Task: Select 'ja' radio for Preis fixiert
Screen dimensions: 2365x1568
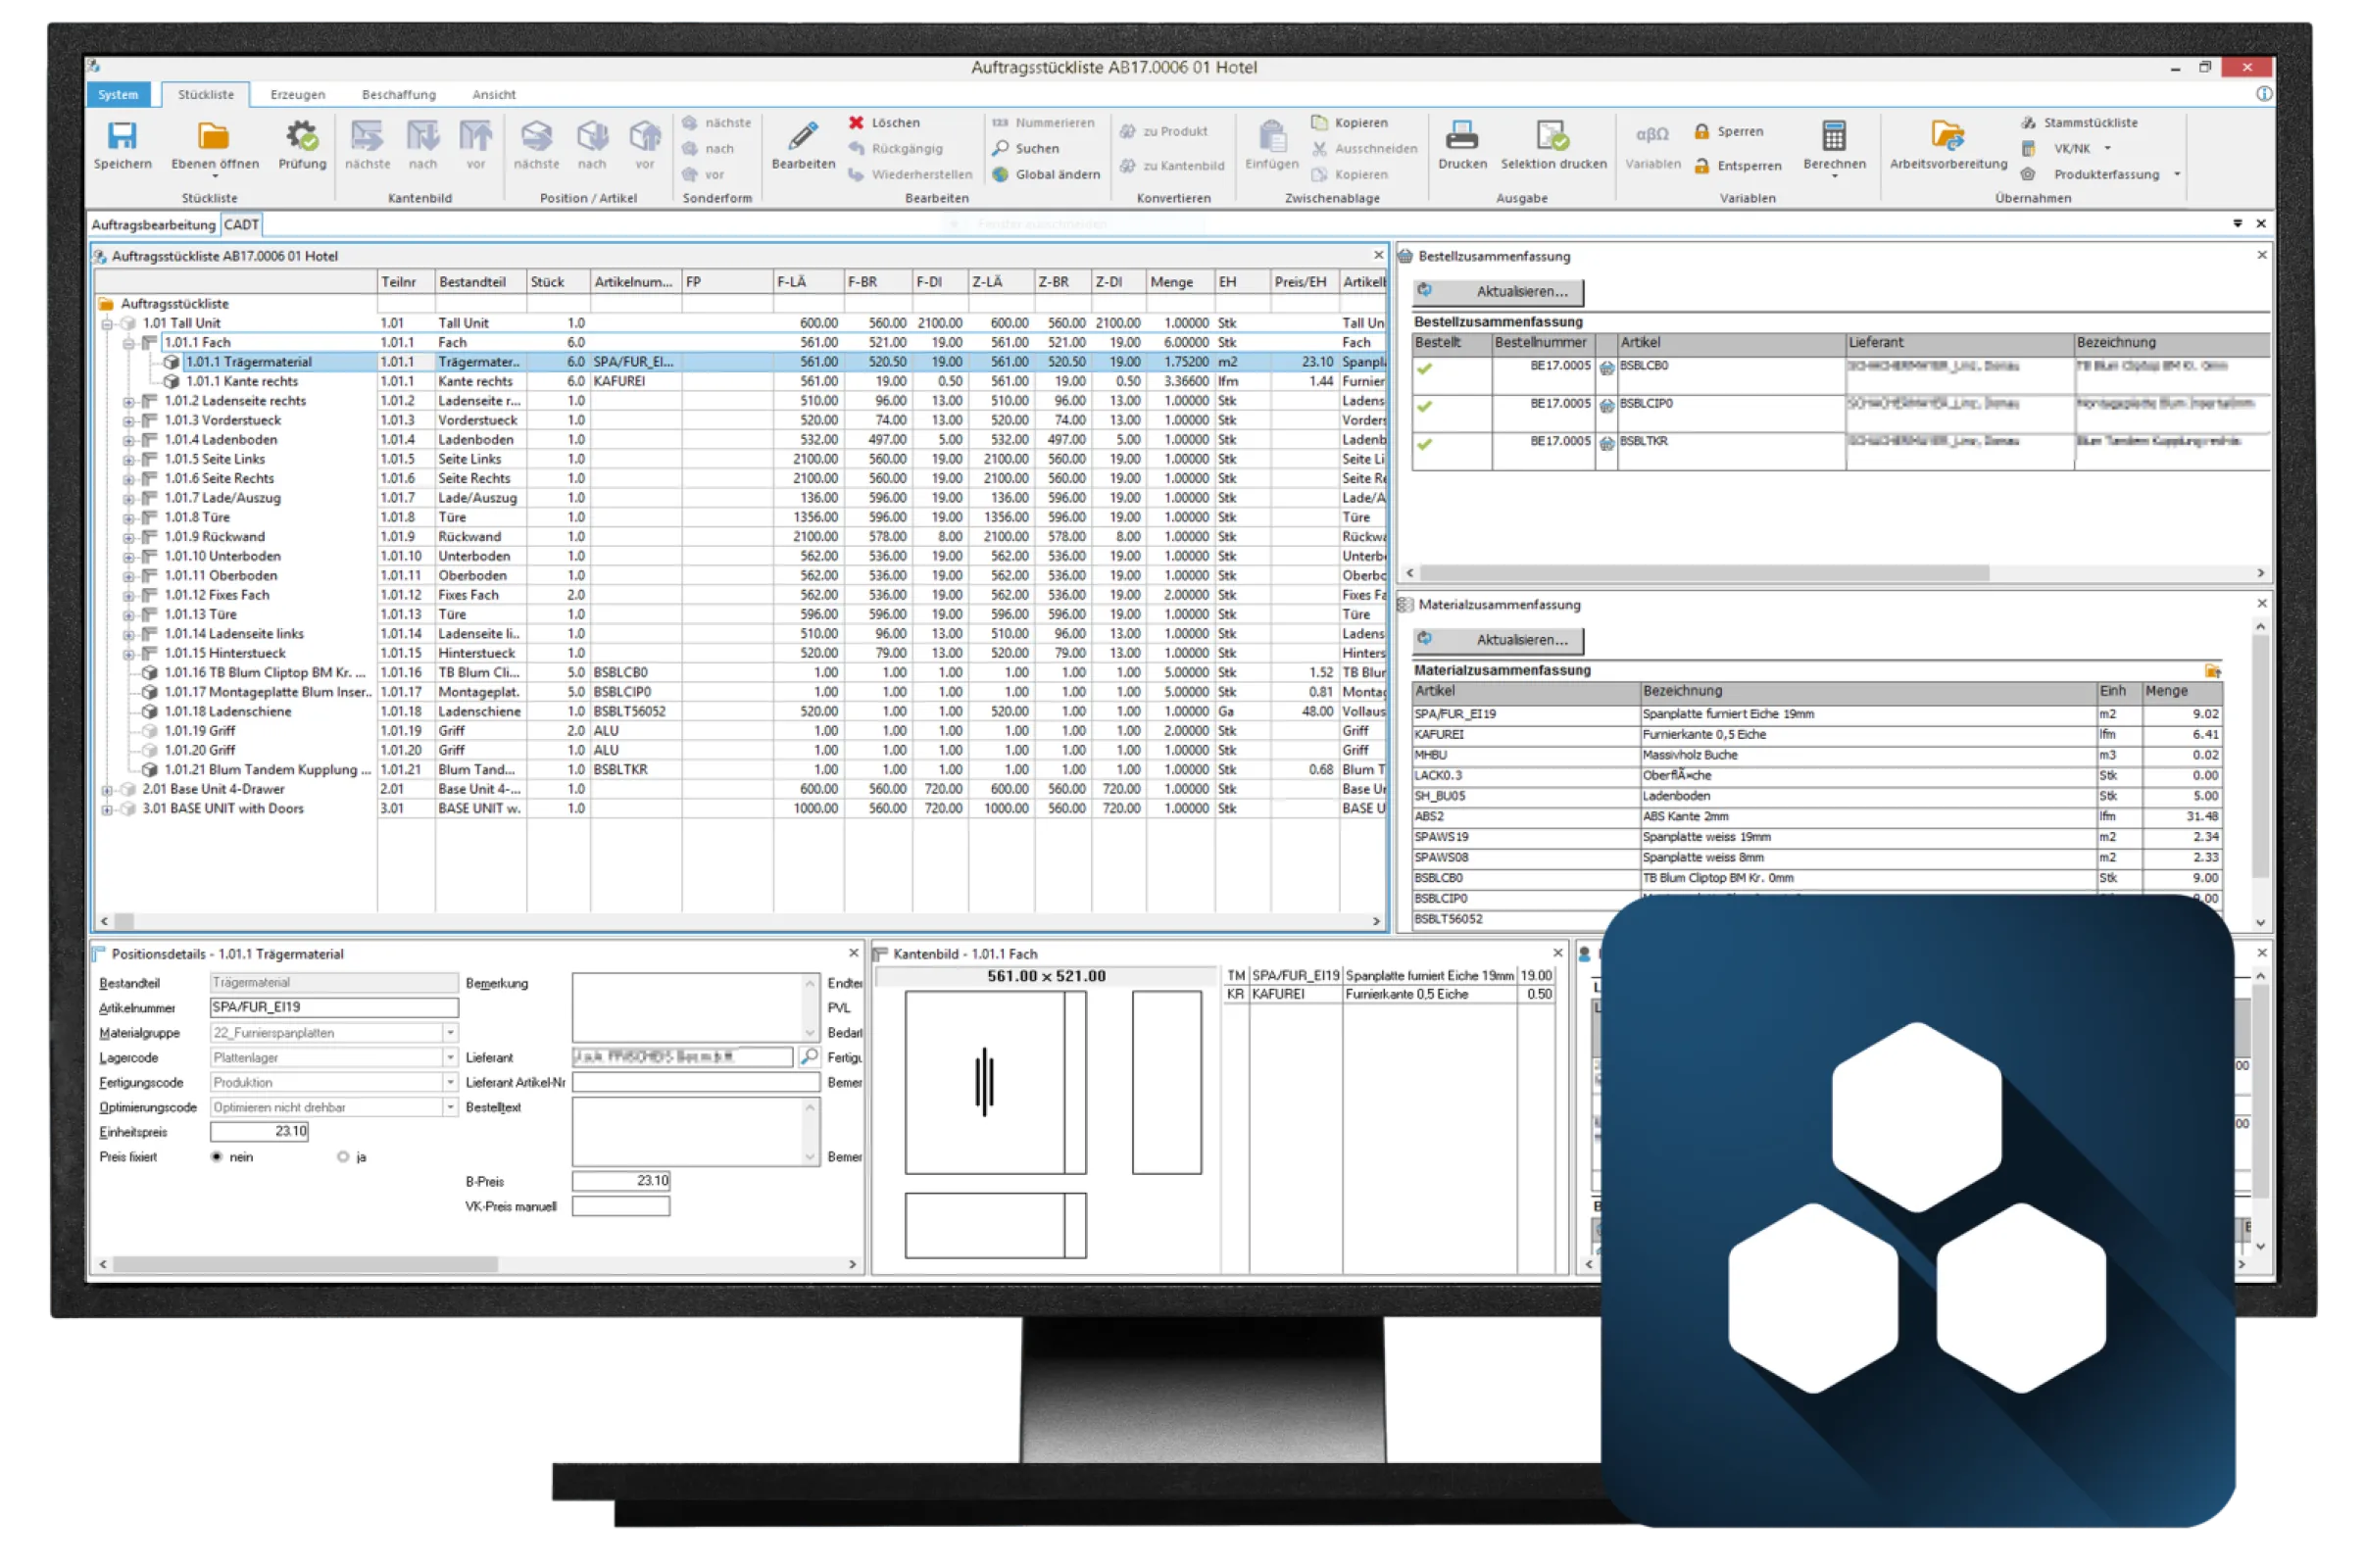Action: pos(343,1157)
